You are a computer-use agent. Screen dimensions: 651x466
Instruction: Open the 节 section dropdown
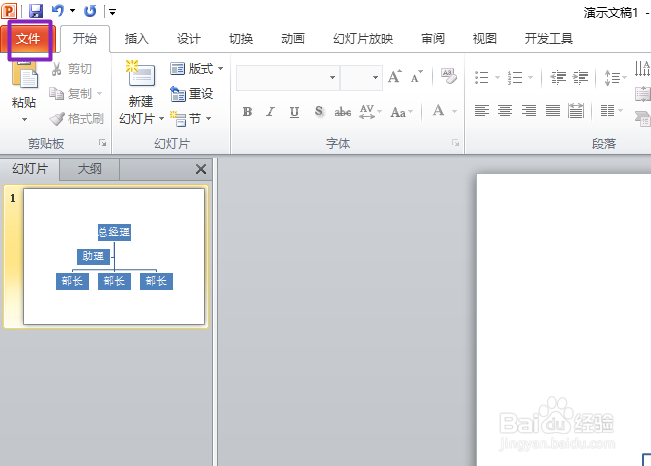coord(191,119)
